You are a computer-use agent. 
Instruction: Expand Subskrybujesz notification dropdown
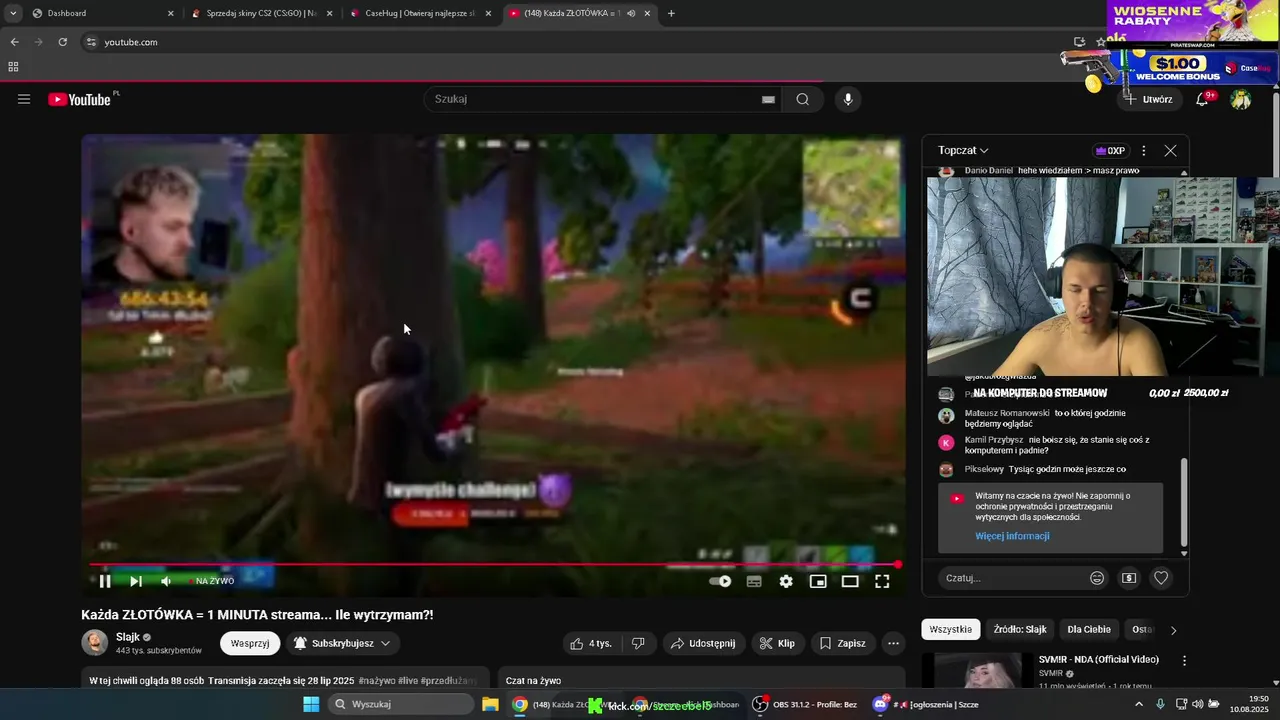342,643
